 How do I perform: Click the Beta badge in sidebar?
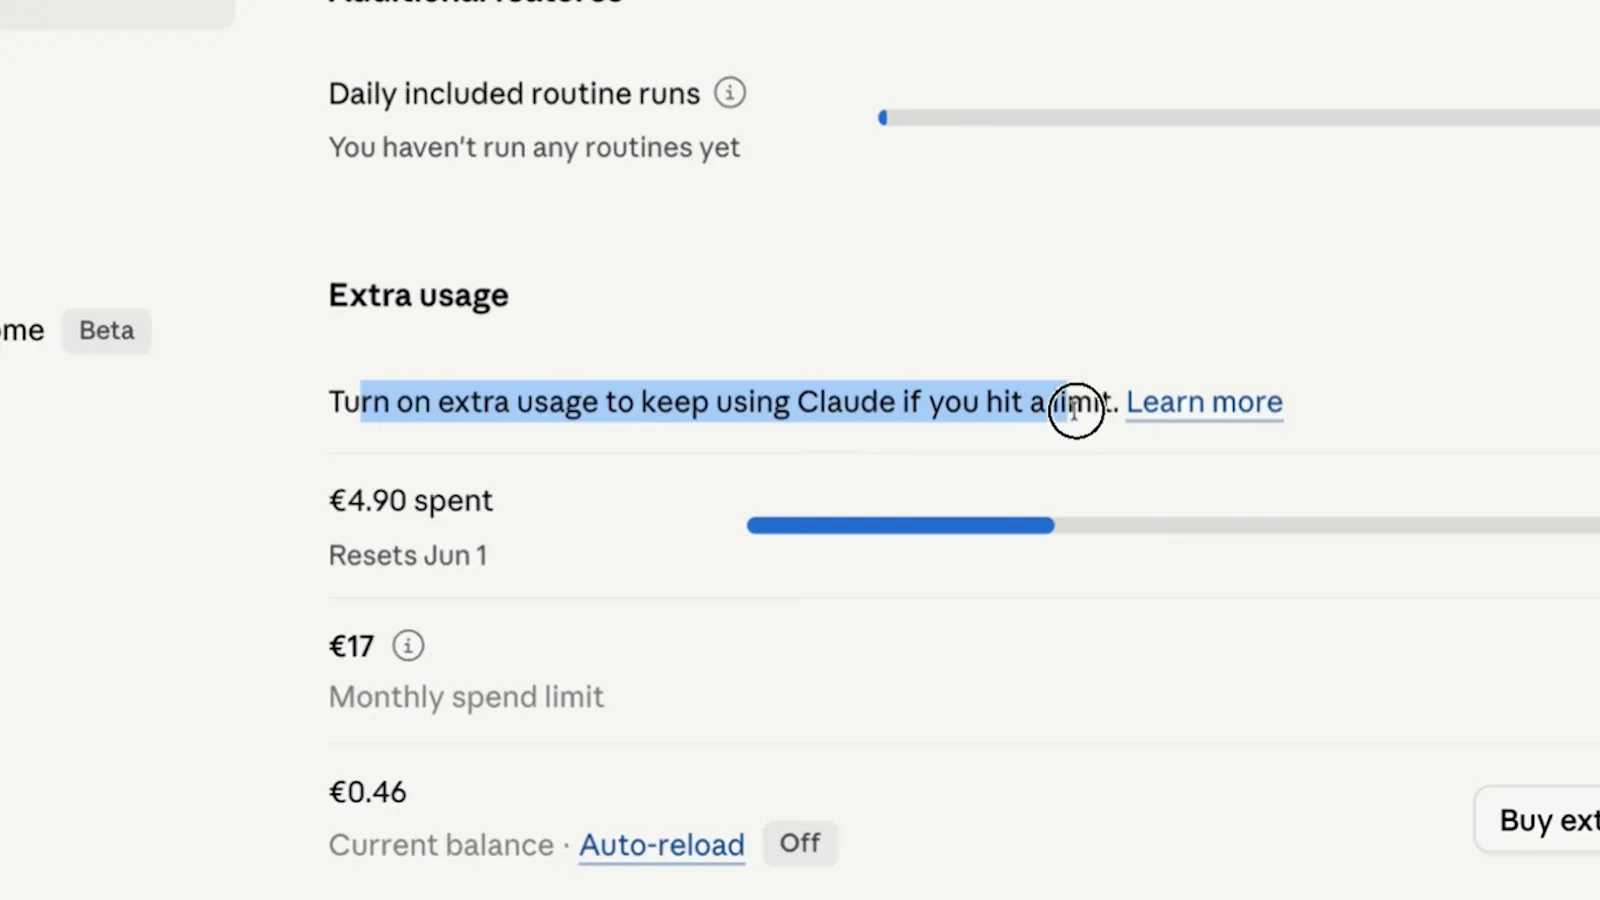tap(107, 331)
